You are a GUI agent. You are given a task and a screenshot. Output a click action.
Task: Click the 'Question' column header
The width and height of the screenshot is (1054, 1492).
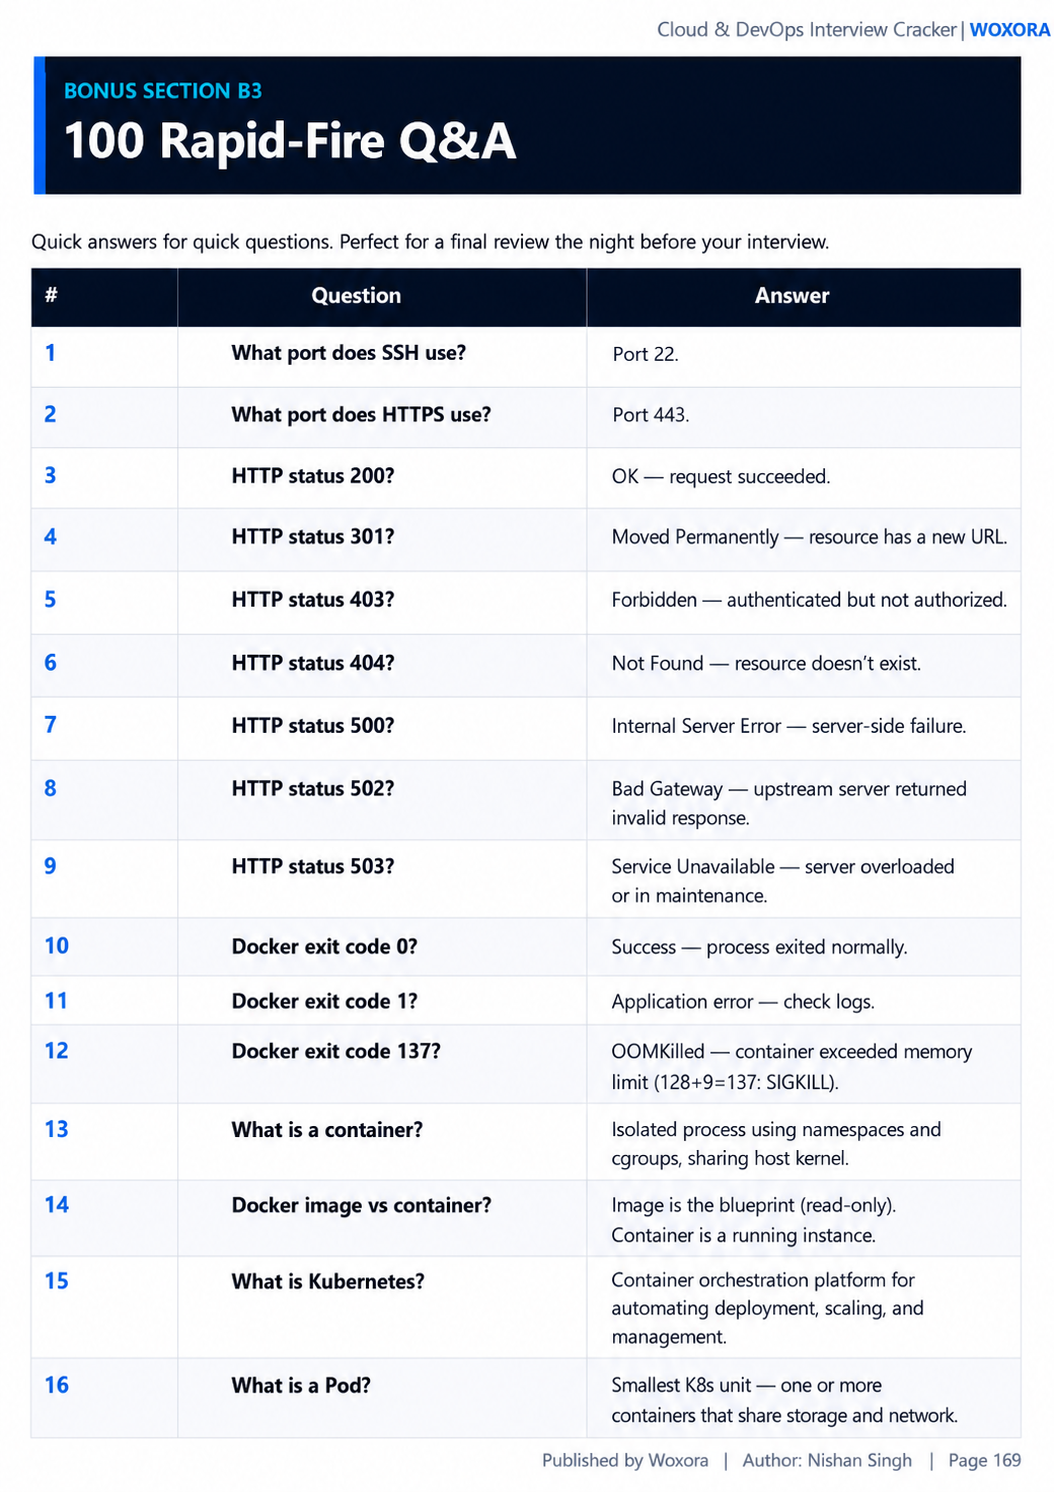356,296
